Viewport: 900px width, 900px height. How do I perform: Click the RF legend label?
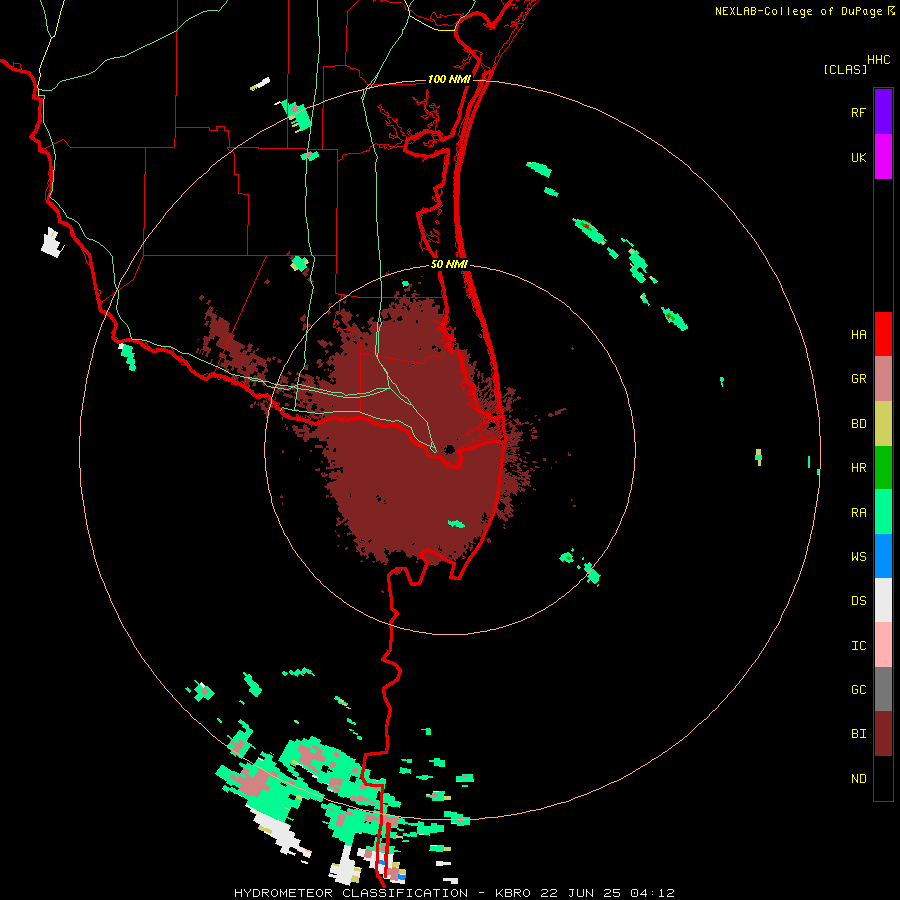[x=859, y=112]
